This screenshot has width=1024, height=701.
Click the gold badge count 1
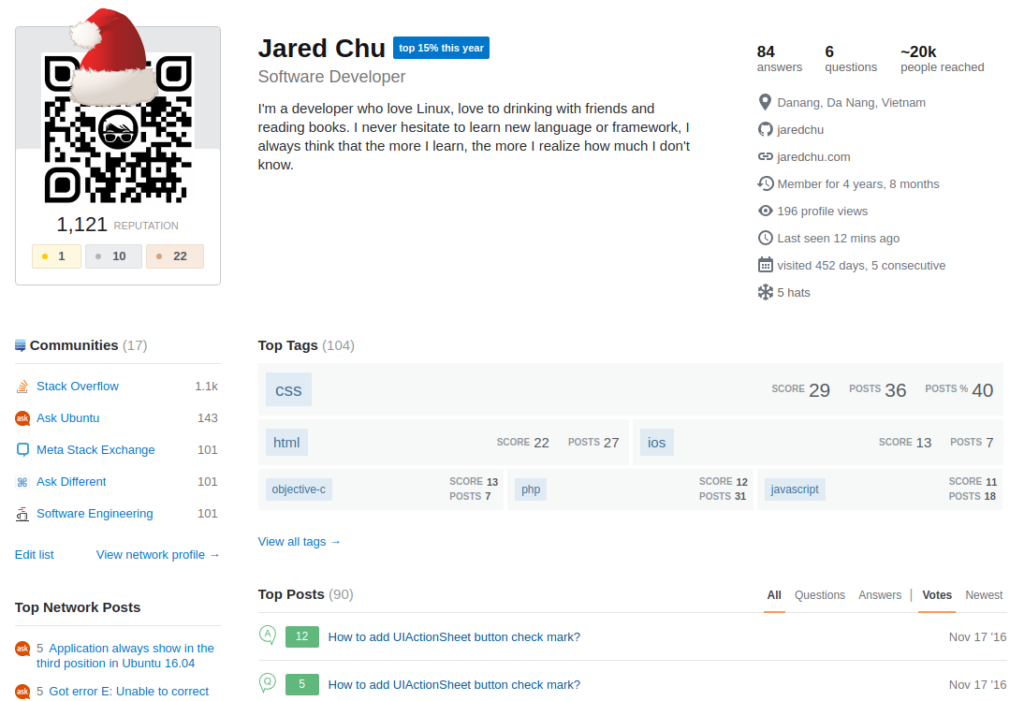tap(57, 256)
